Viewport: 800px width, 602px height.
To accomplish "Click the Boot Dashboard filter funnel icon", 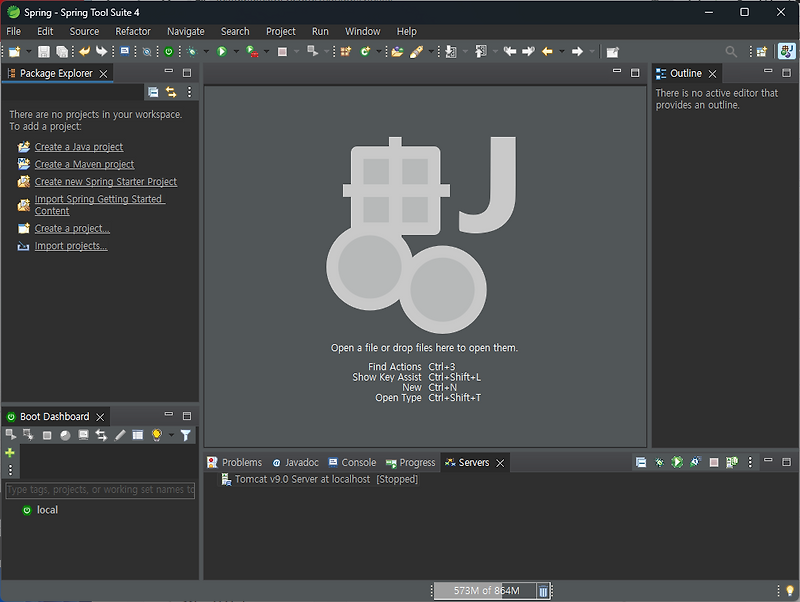I will (185, 435).
